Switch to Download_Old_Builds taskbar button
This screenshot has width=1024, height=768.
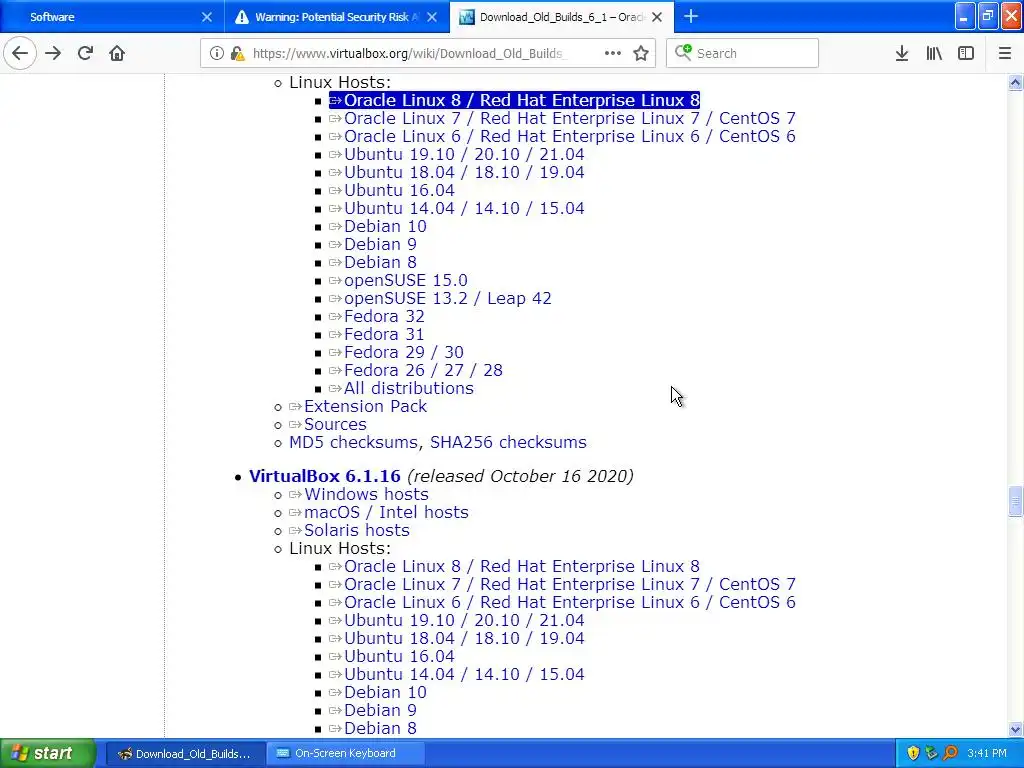pyautogui.click(x=185, y=754)
